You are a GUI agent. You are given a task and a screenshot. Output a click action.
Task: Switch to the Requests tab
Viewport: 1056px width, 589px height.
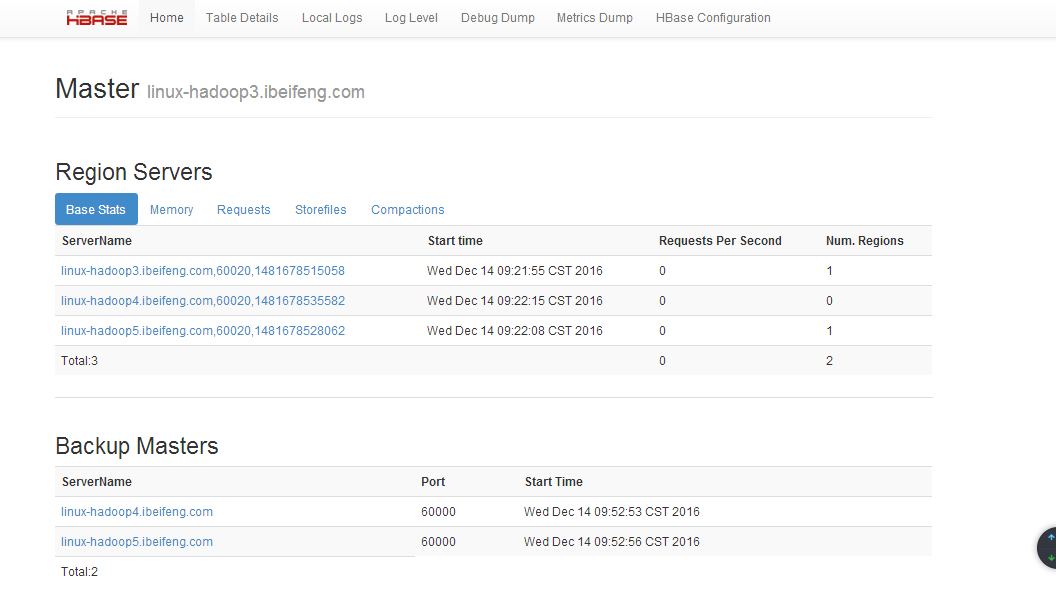(244, 209)
